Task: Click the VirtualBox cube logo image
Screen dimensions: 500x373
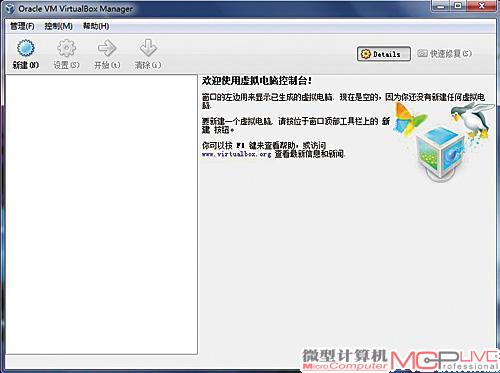Action: pos(441,152)
